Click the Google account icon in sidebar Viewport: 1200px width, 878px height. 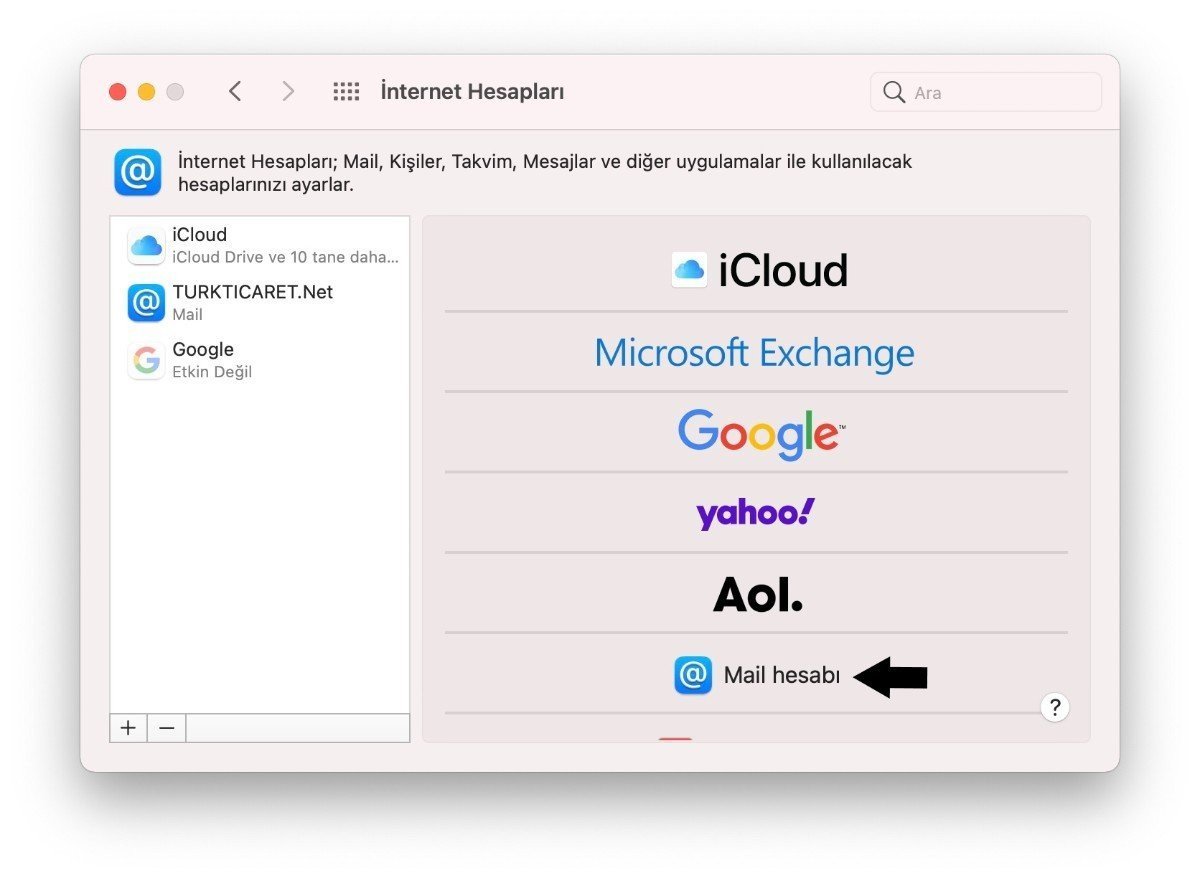click(146, 360)
